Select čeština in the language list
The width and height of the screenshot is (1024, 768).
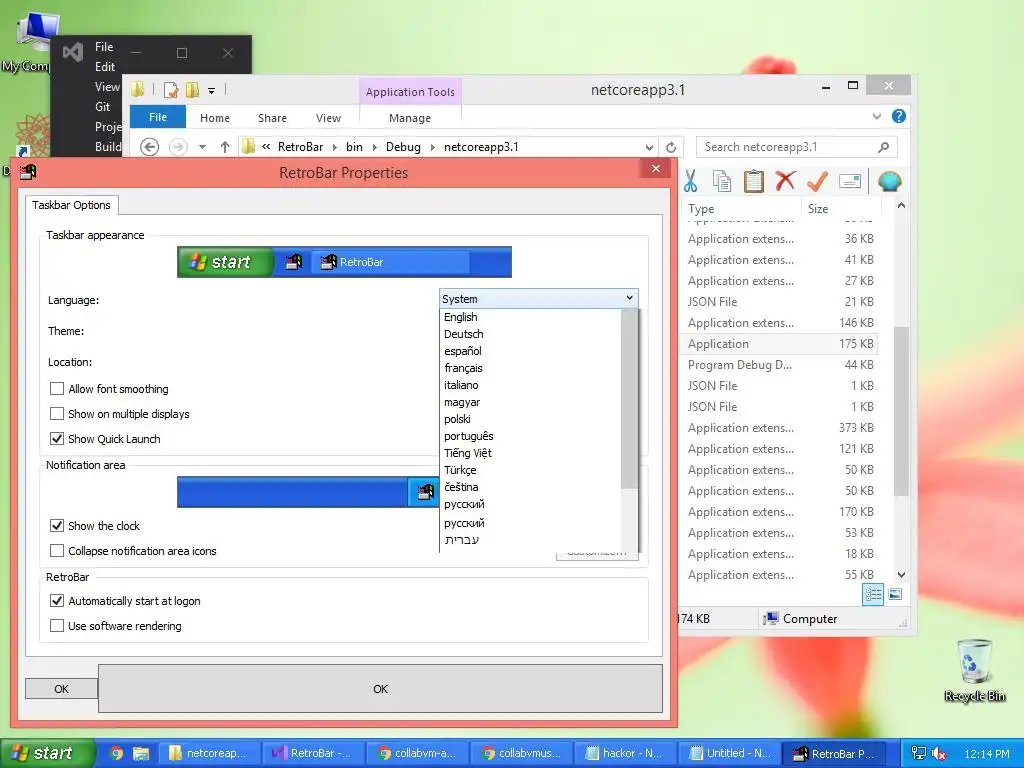pos(532,487)
